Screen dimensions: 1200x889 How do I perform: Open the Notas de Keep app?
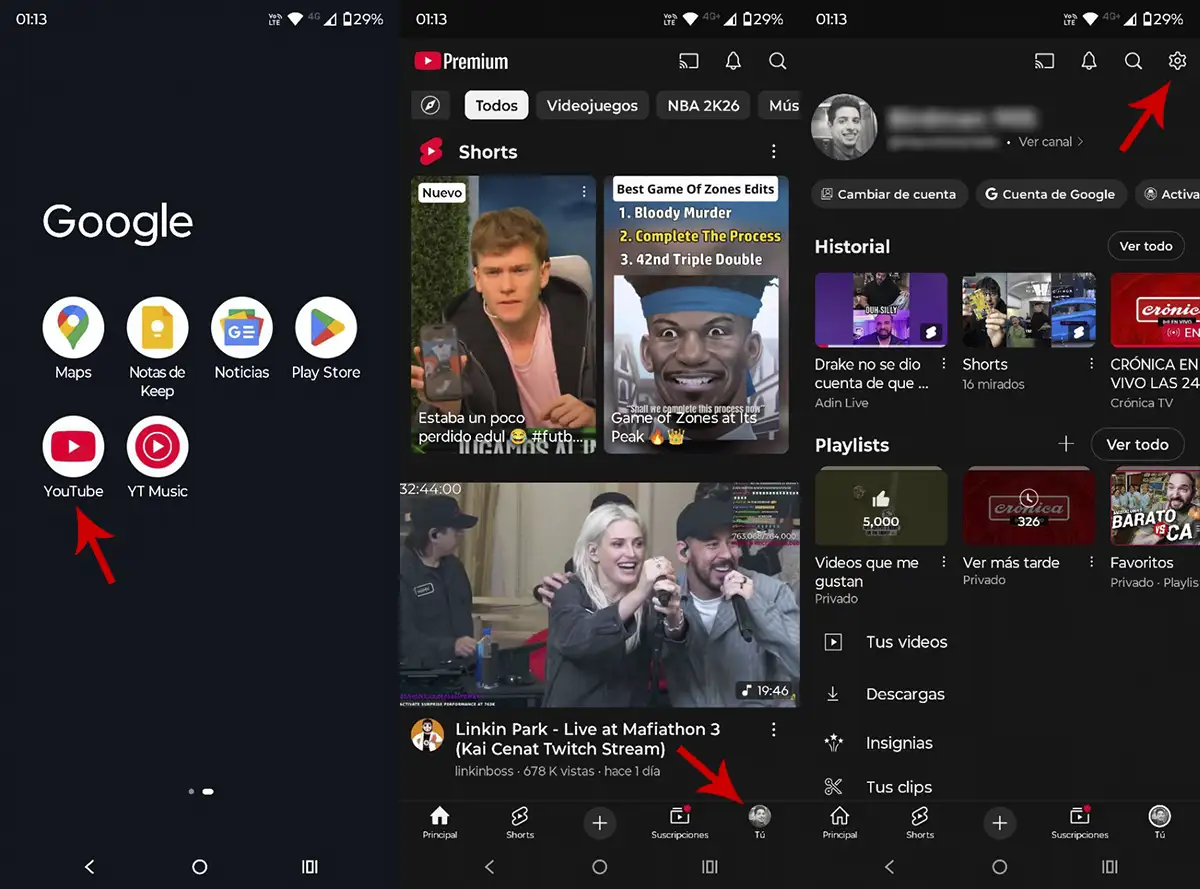(x=157, y=327)
